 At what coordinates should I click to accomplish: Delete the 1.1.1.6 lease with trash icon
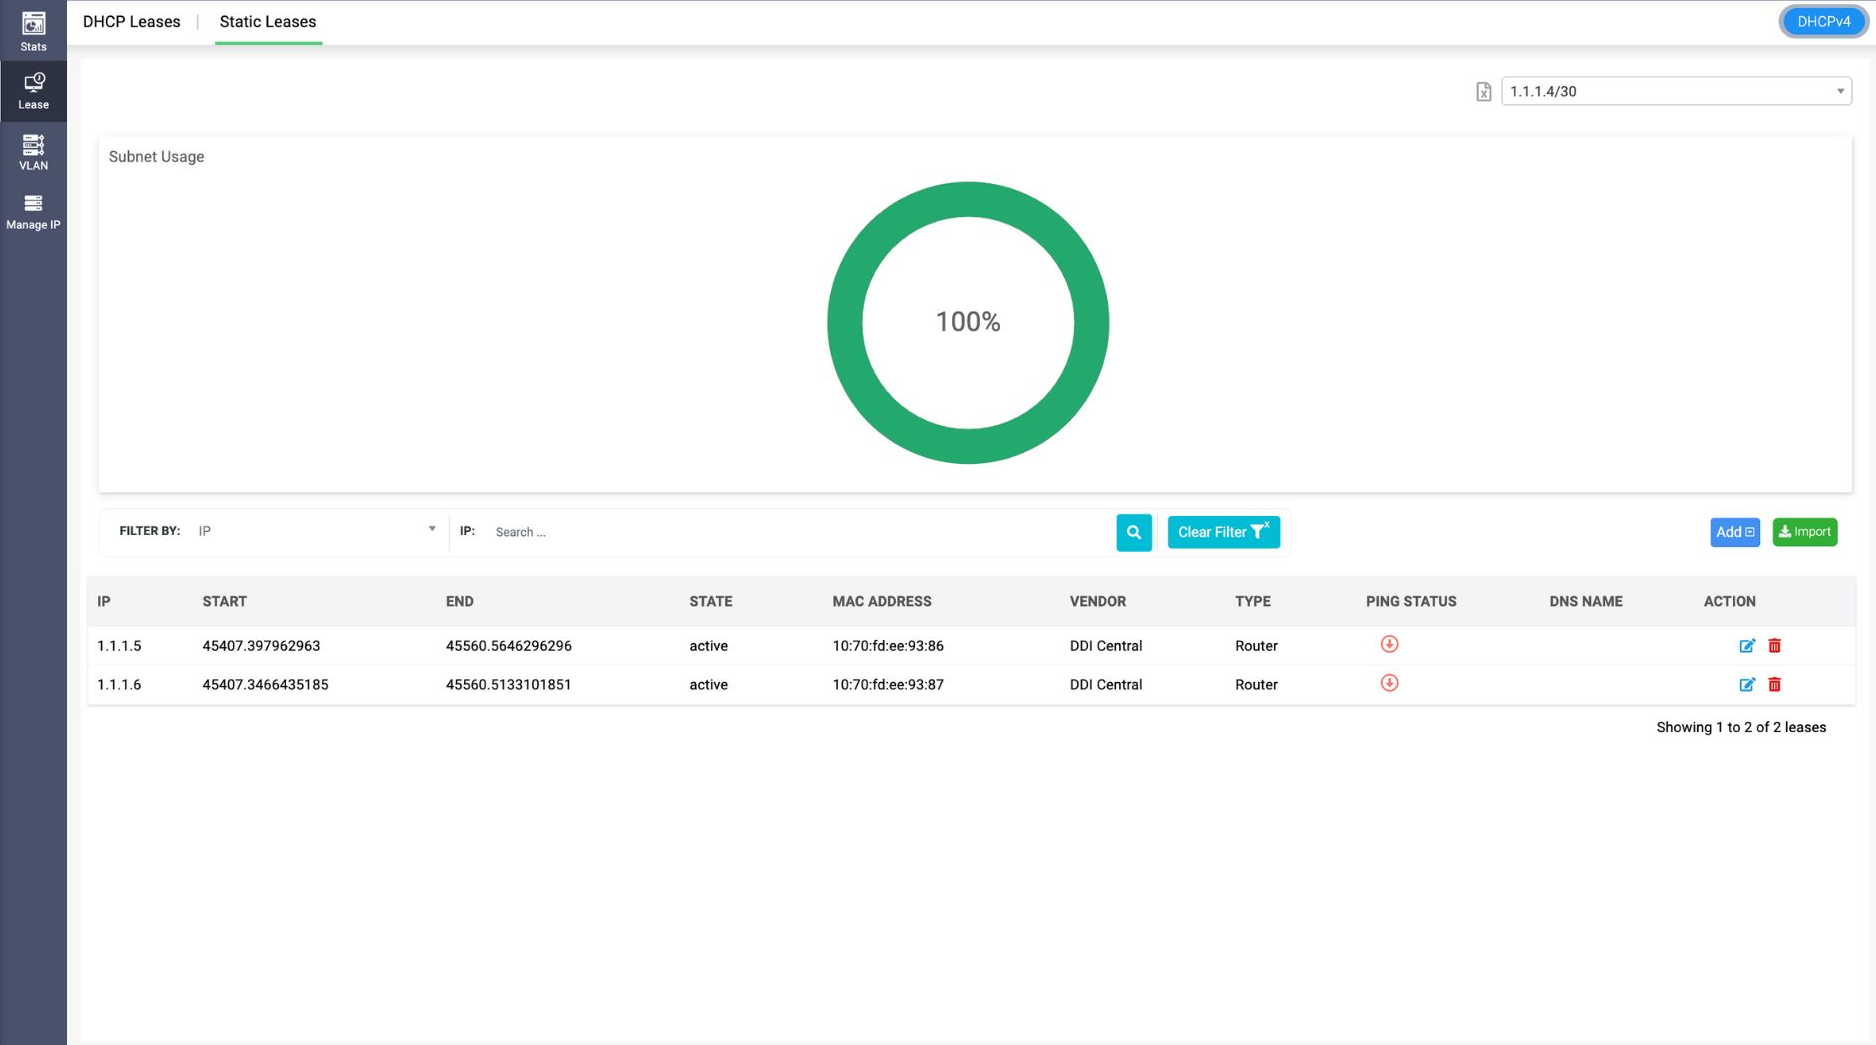(1774, 685)
